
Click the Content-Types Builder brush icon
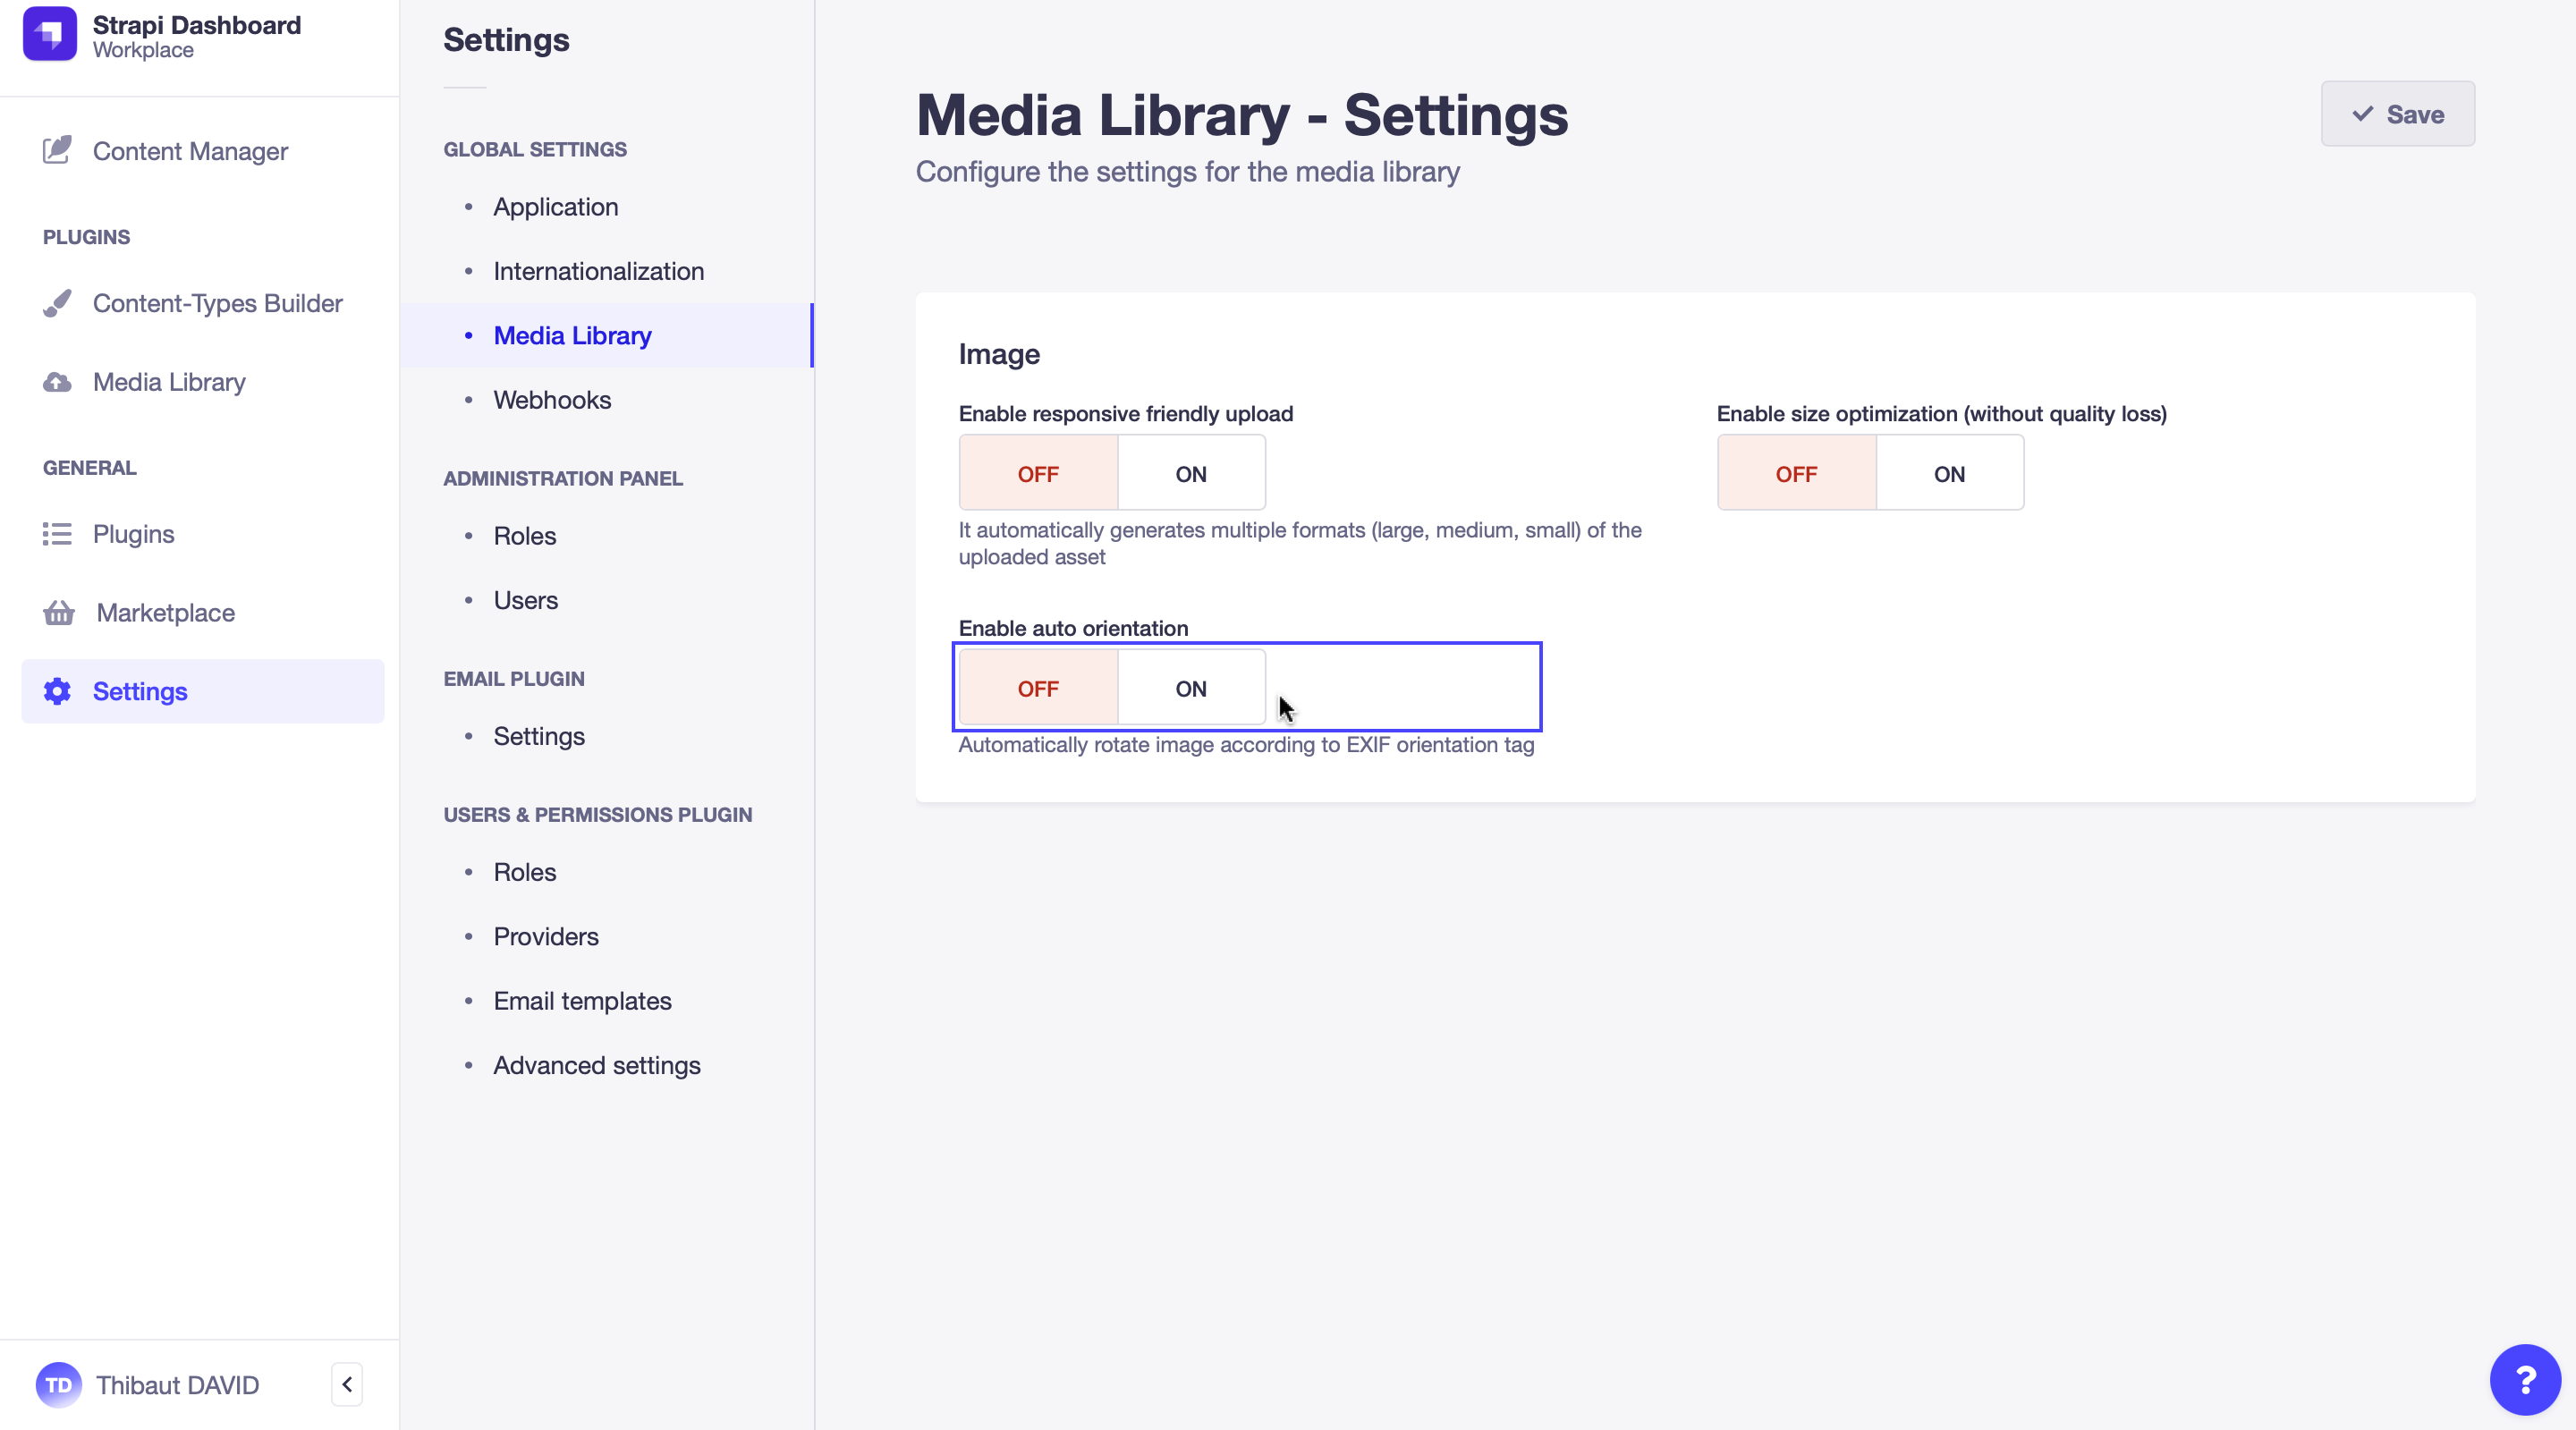pos(57,303)
